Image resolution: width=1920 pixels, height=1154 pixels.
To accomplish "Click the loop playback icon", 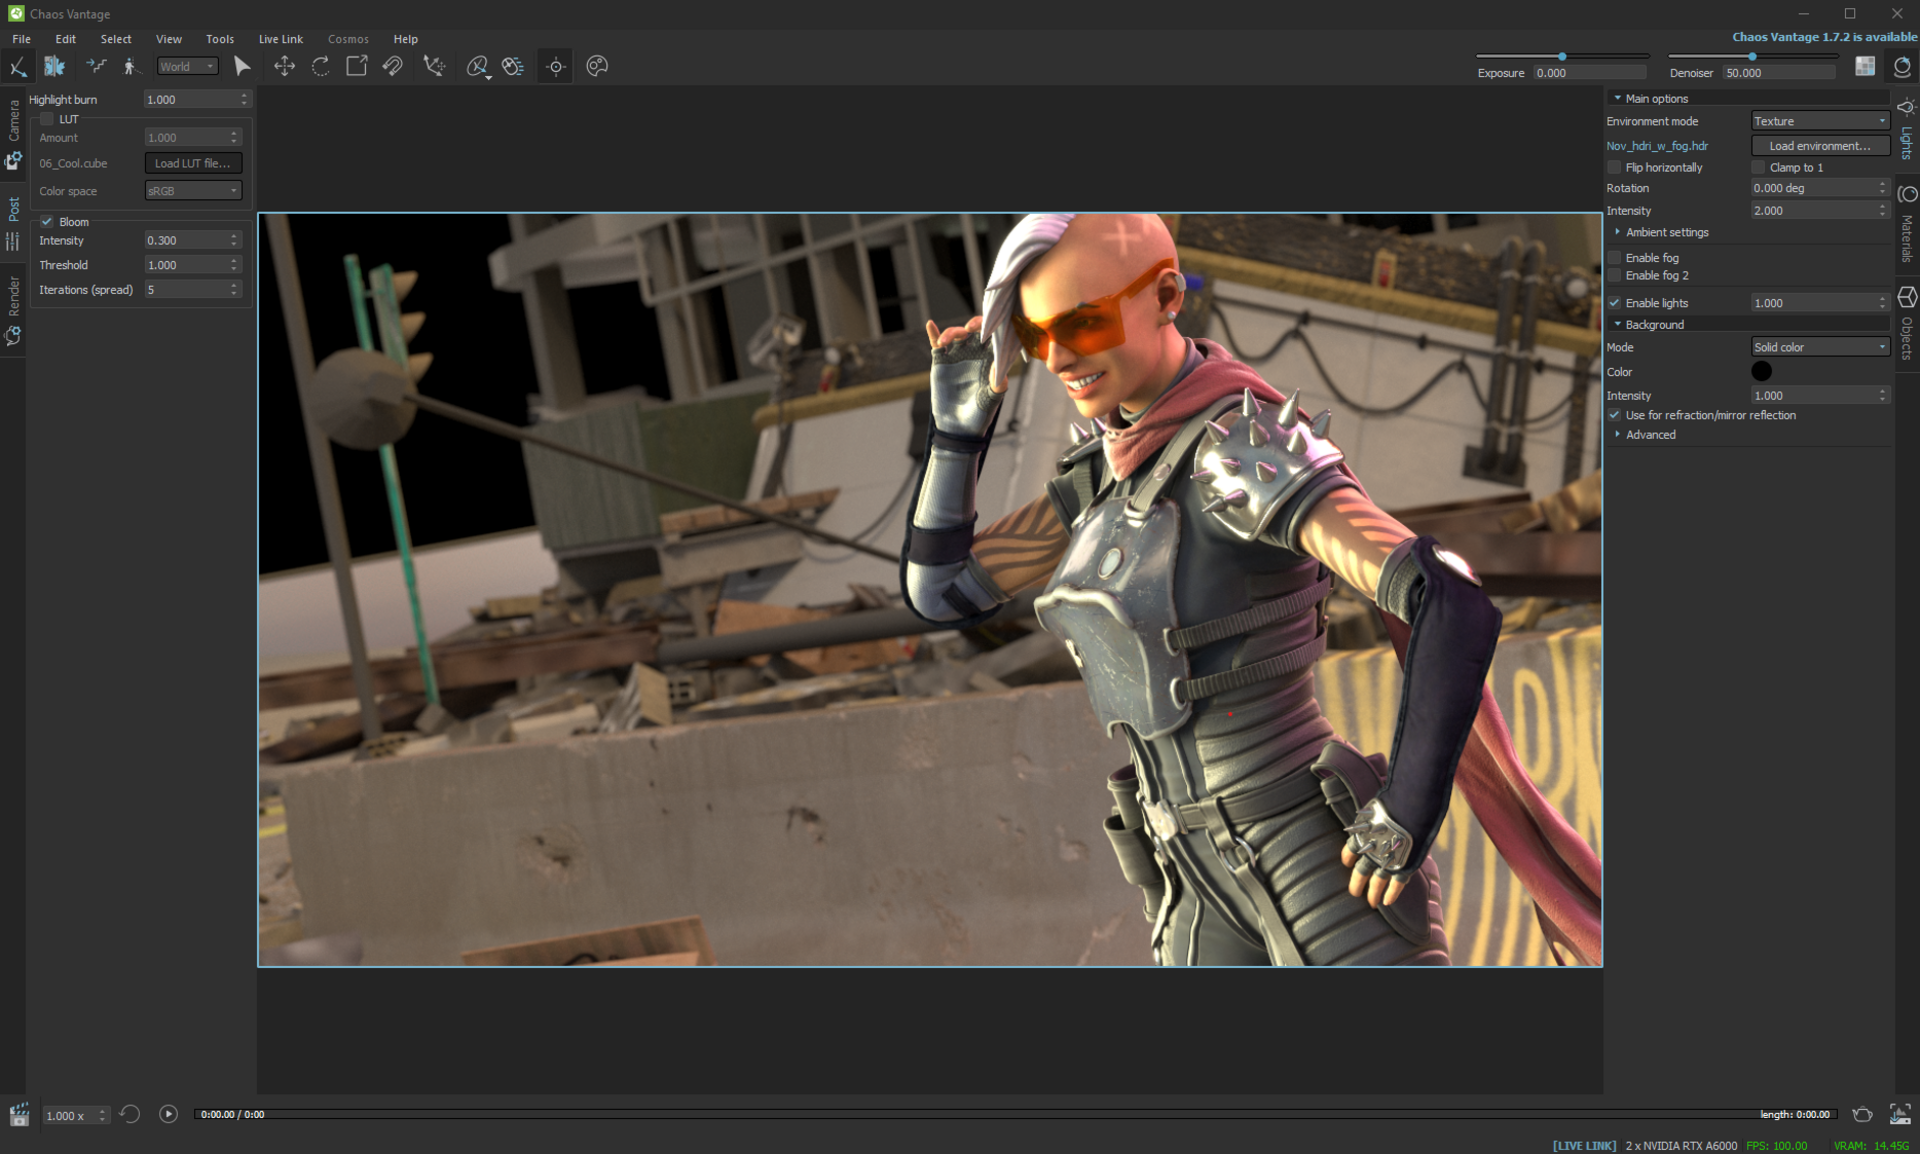I will coord(130,1113).
